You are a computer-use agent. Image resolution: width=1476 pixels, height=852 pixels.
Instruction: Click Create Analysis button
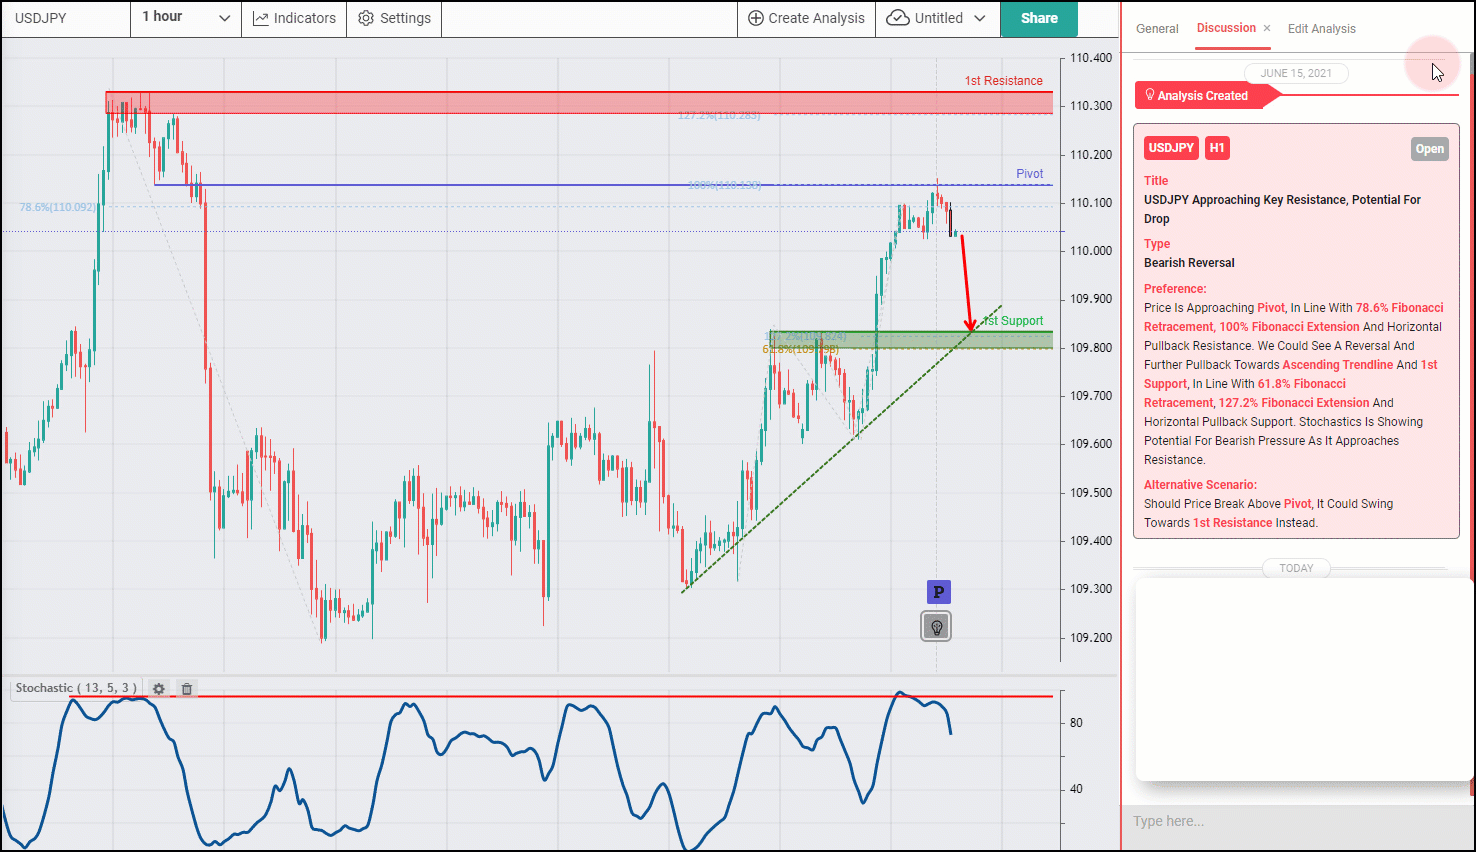click(806, 18)
